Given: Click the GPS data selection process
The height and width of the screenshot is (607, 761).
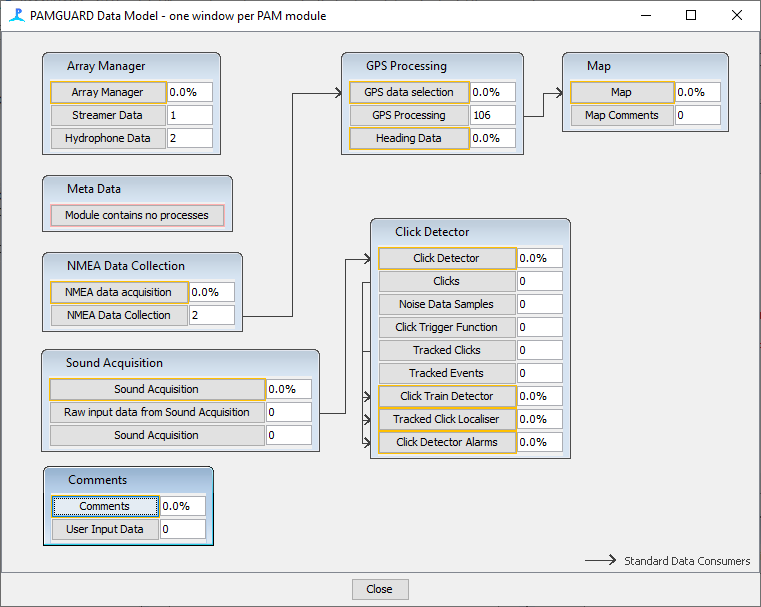Looking at the screenshot, I should (409, 92).
